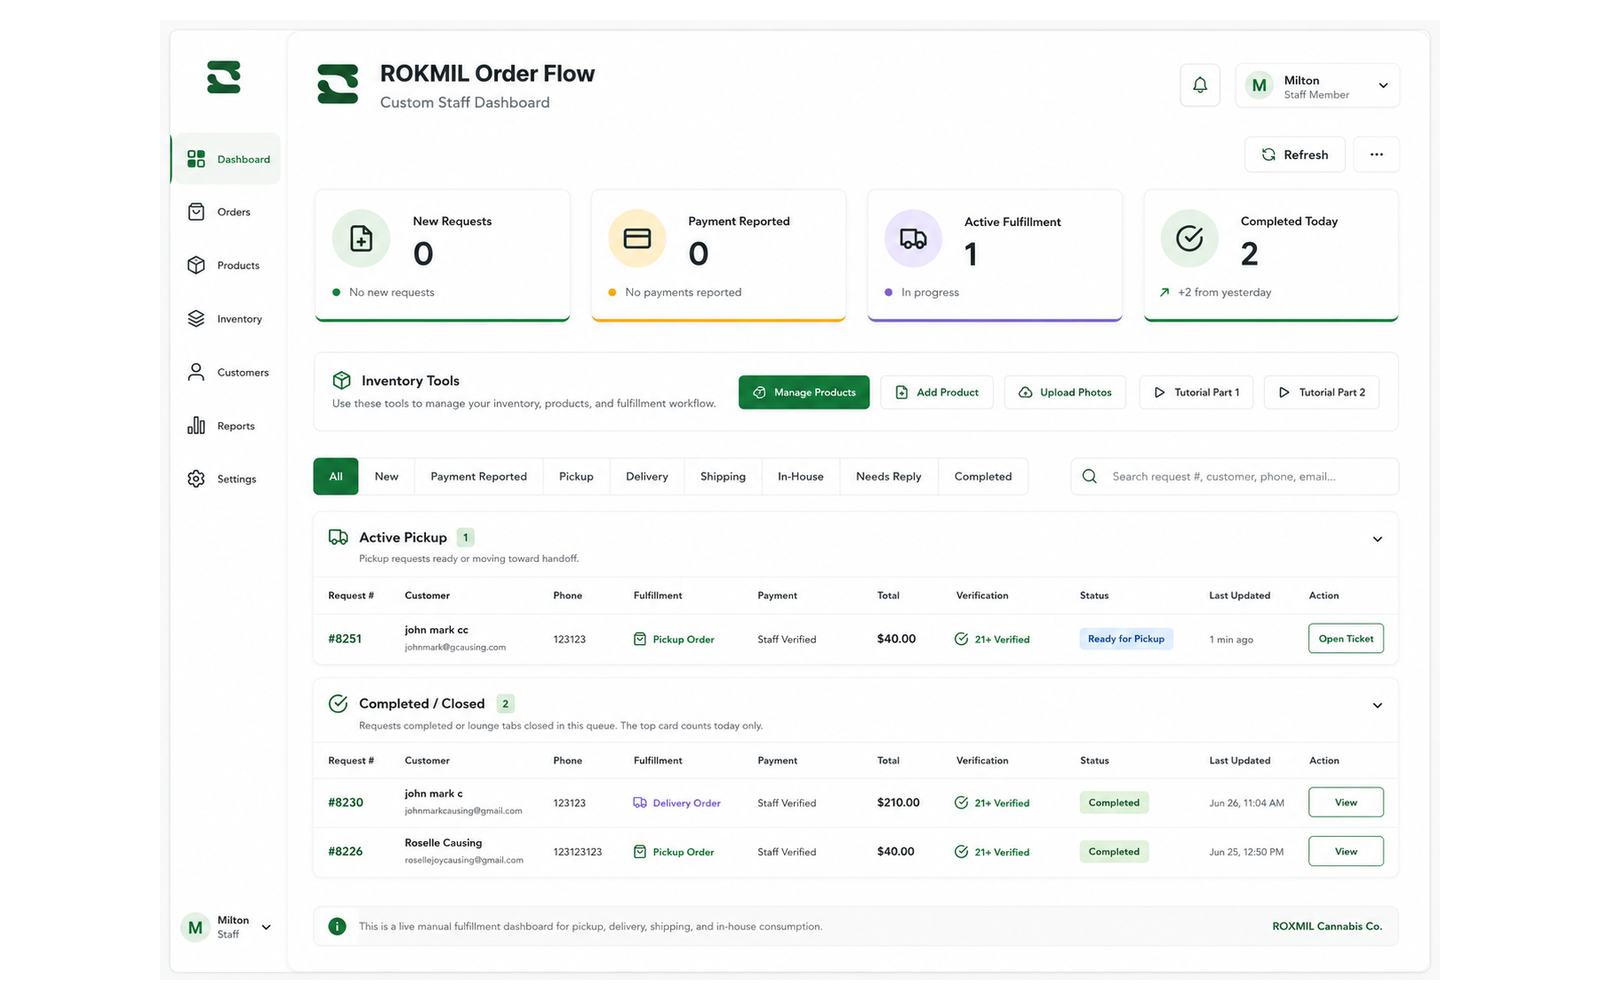This screenshot has height=1000, width=1600.
Task: Click the $210.00 total
Action: coord(898,802)
